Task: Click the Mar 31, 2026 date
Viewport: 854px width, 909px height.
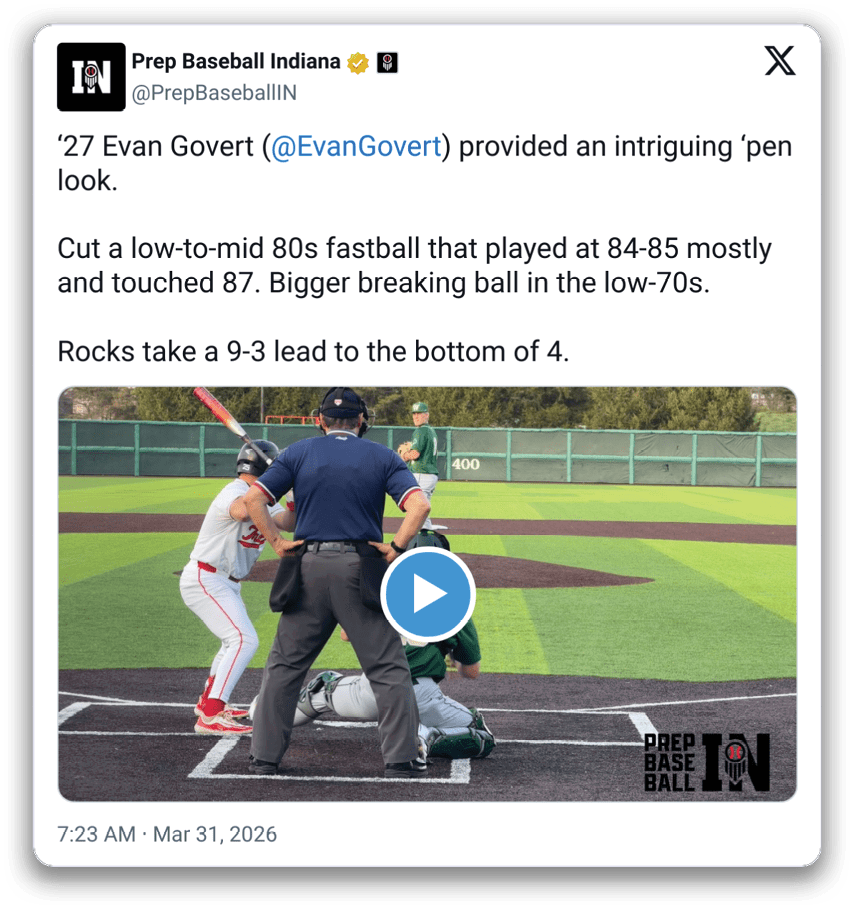Action: point(215,834)
